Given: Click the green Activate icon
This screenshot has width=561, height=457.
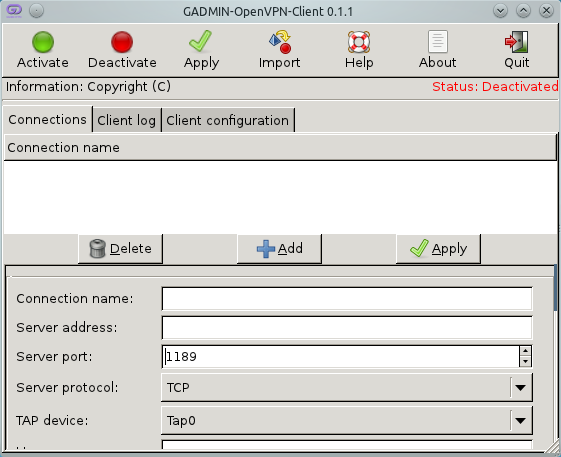Looking at the screenshot, I should point(43,42).
